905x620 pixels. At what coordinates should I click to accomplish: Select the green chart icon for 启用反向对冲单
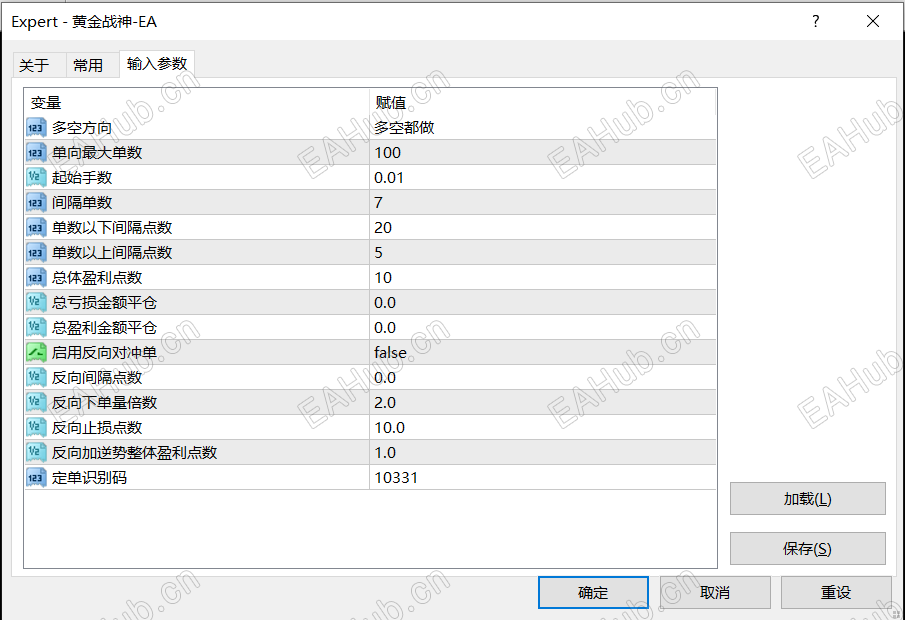tap(36, 352)
